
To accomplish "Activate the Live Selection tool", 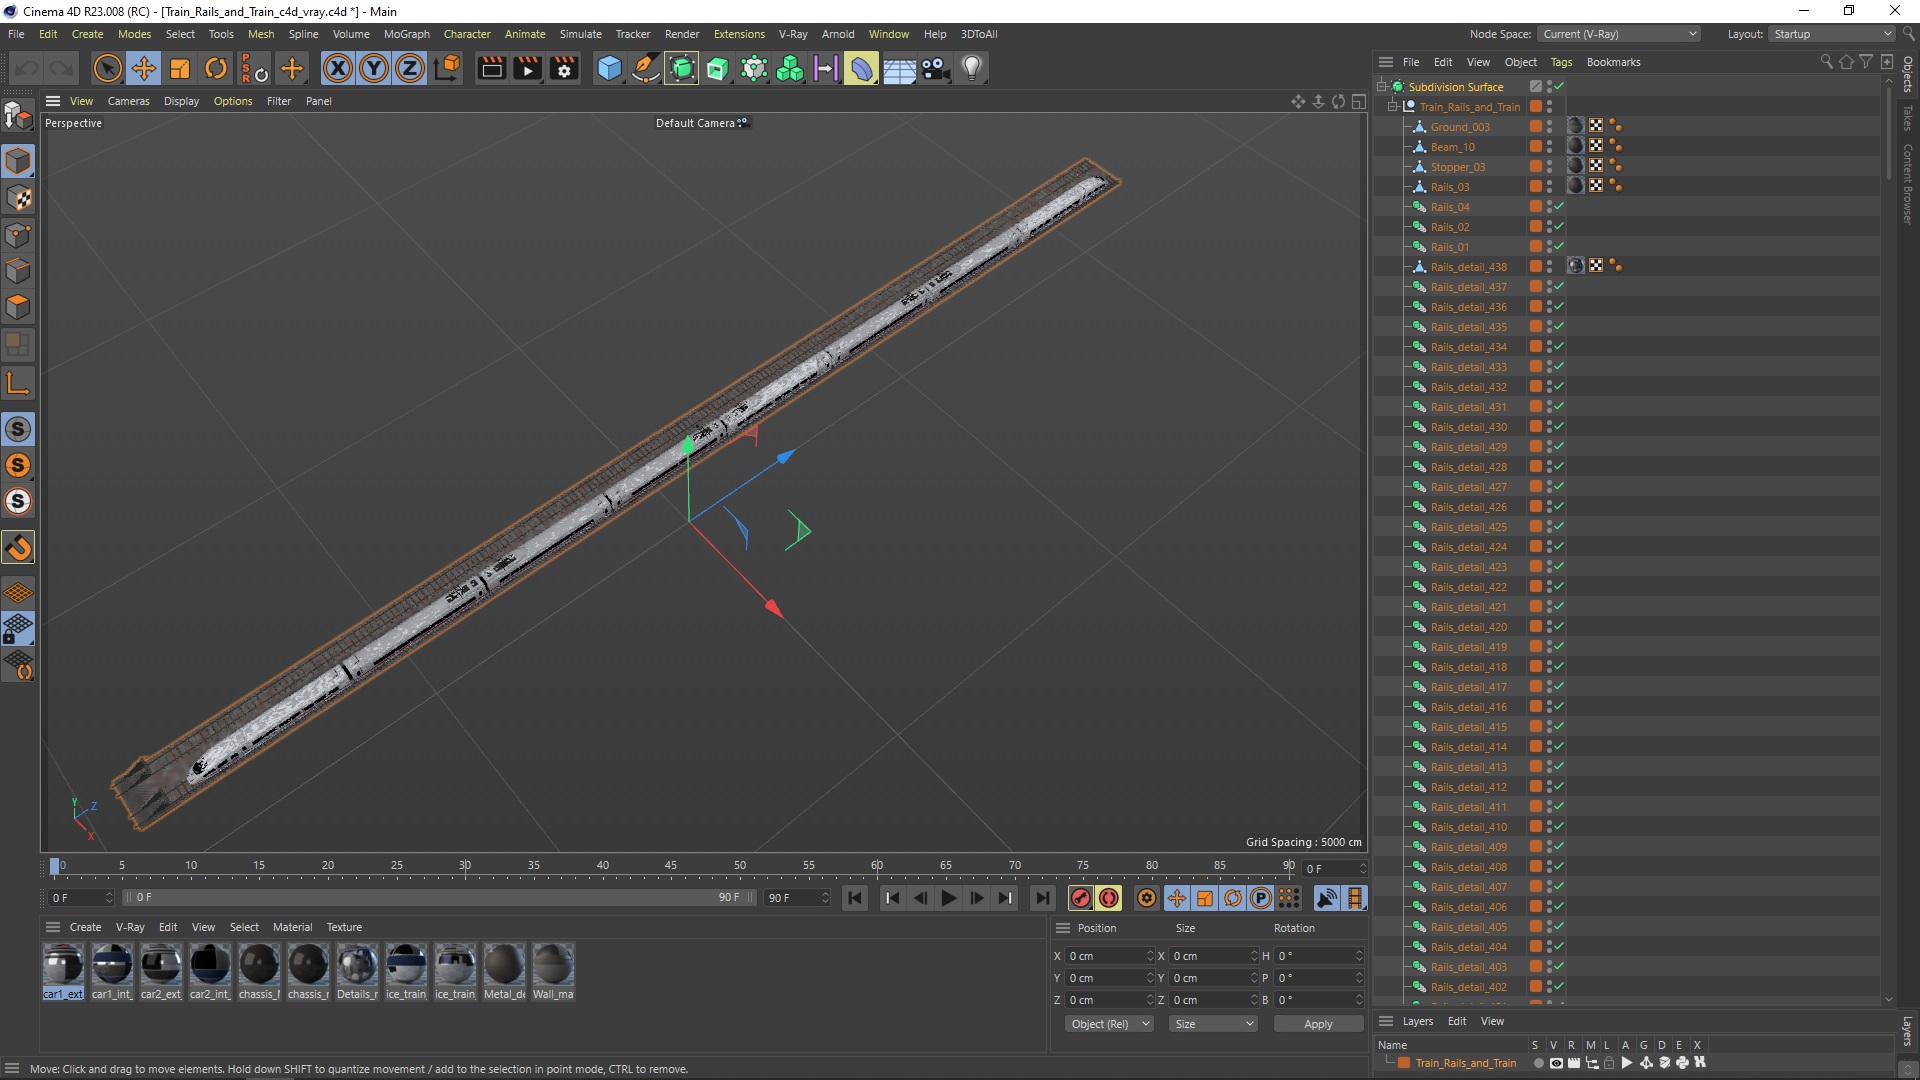I will (107, 68).
